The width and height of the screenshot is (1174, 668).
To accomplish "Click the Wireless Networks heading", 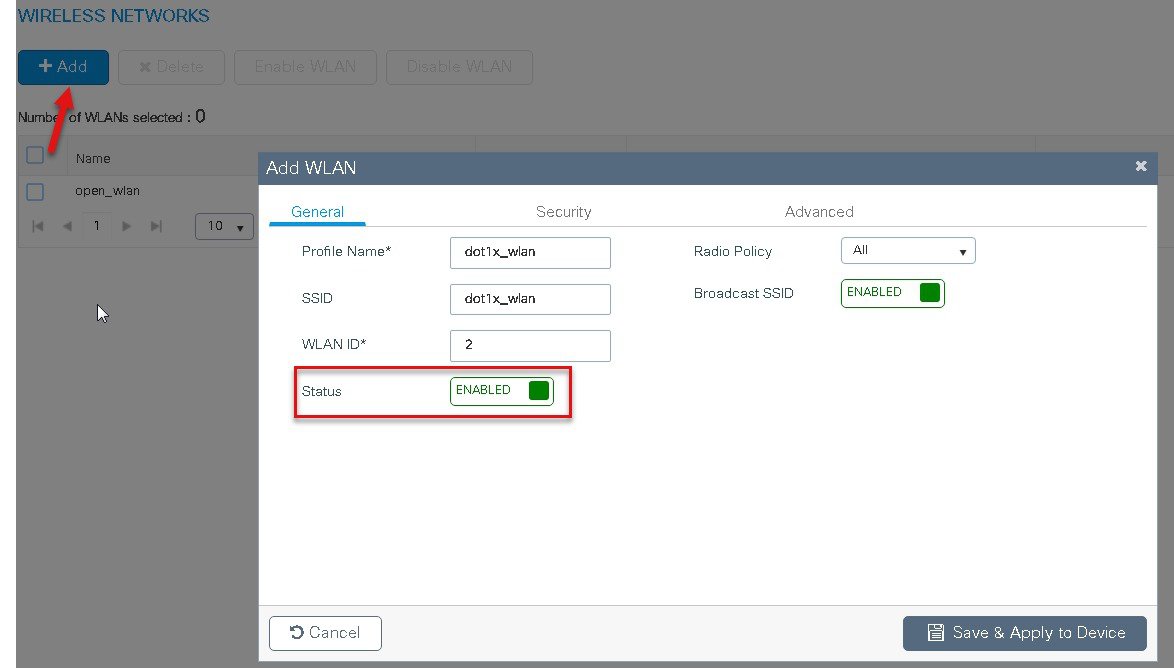I will point(114,16).
